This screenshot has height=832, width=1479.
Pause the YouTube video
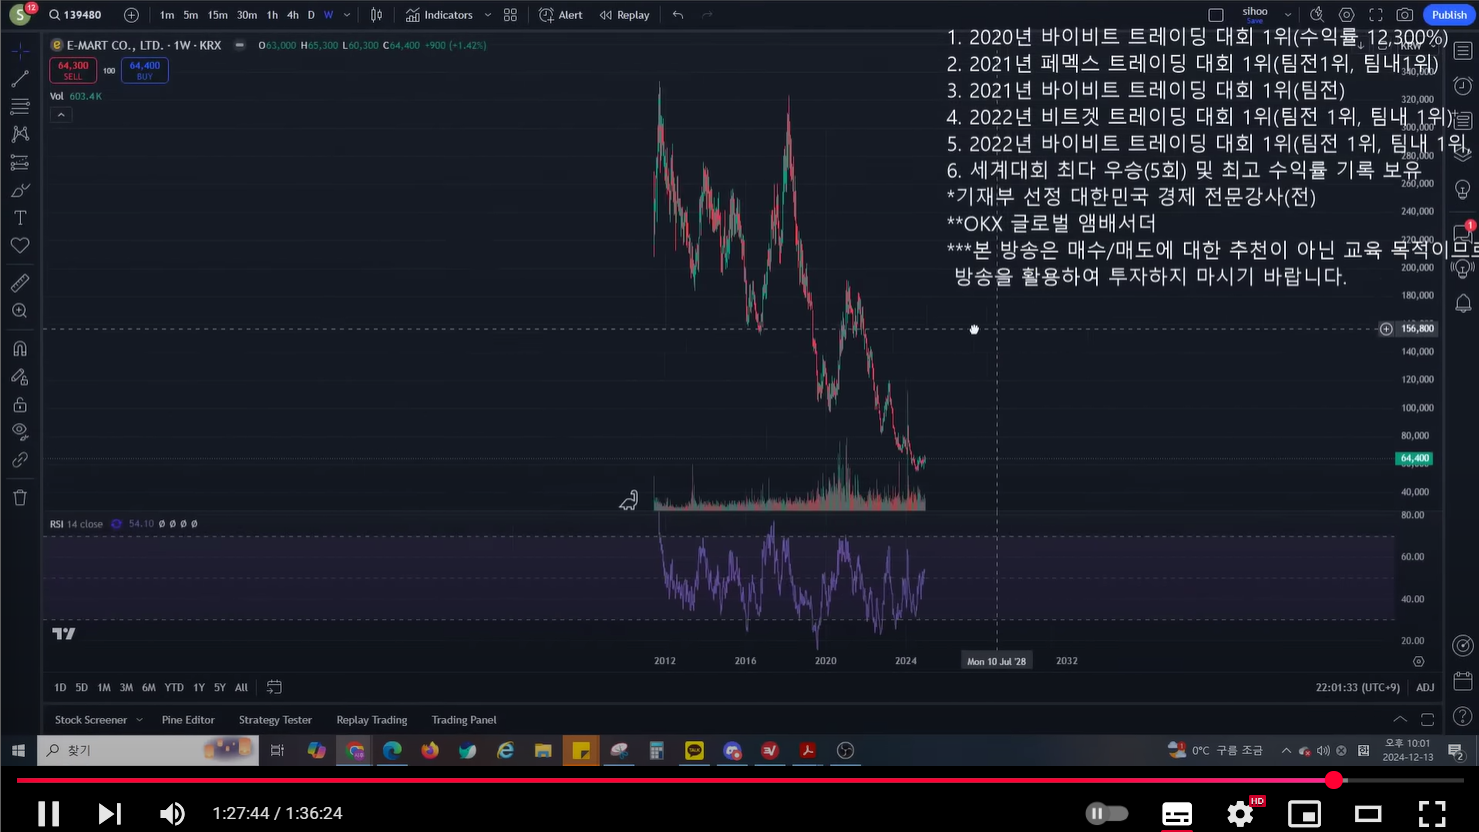click(x=48, y=814)
